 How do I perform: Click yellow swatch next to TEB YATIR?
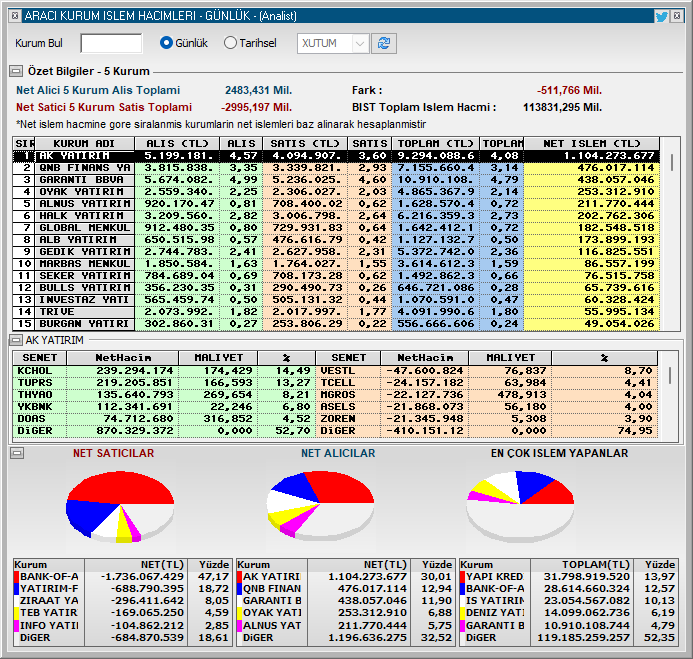coord(16,613)
